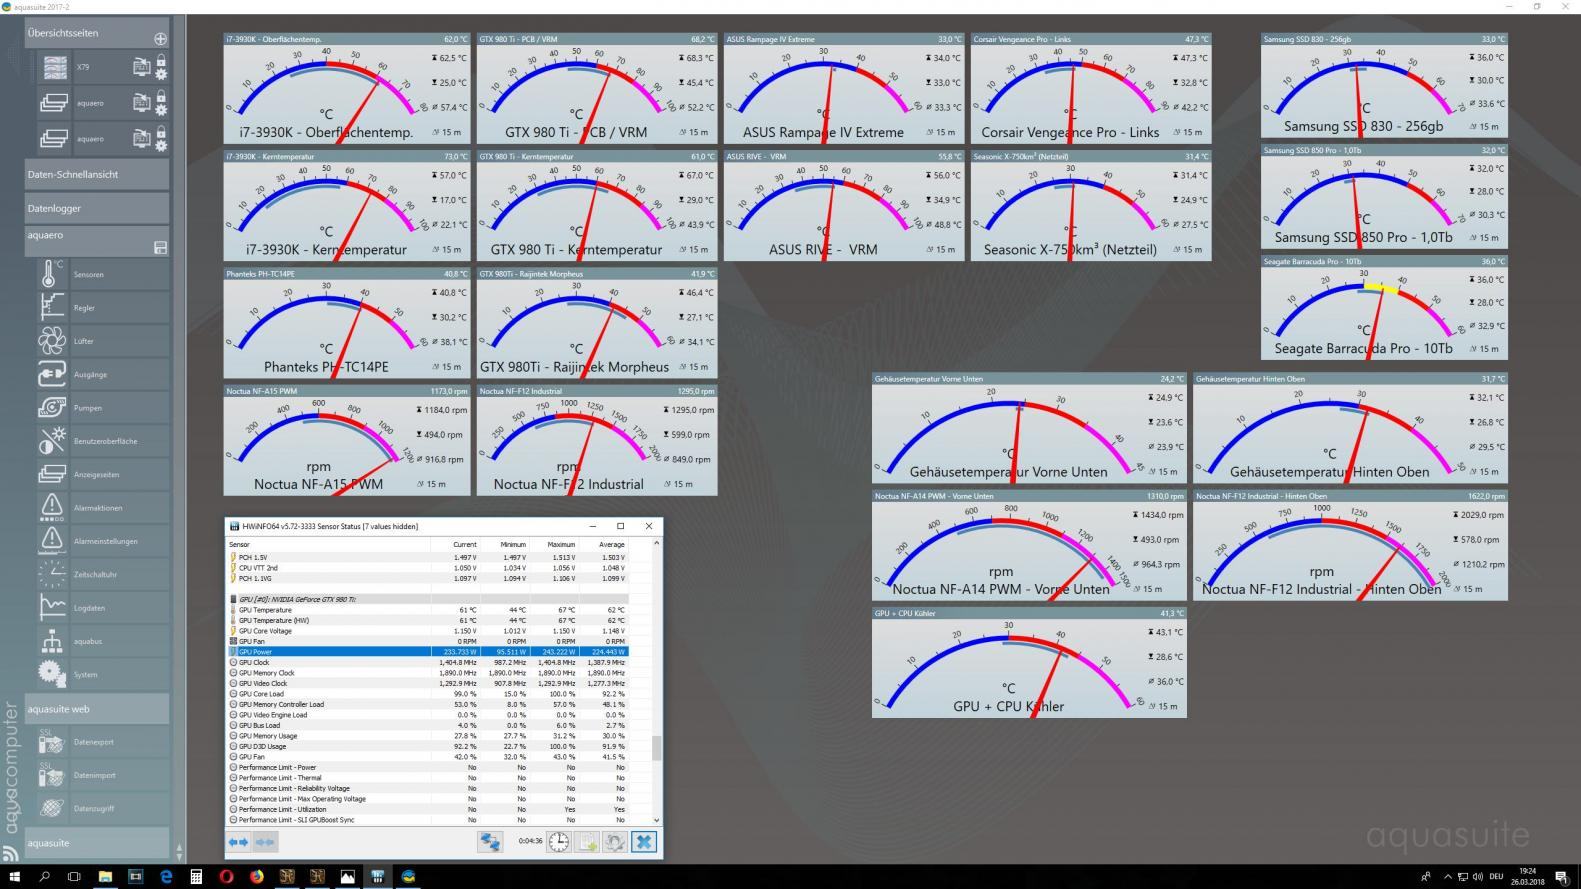Open Benutzeroberfläche page
This screenshot has height=889, width=1581.
pos(103,441)
